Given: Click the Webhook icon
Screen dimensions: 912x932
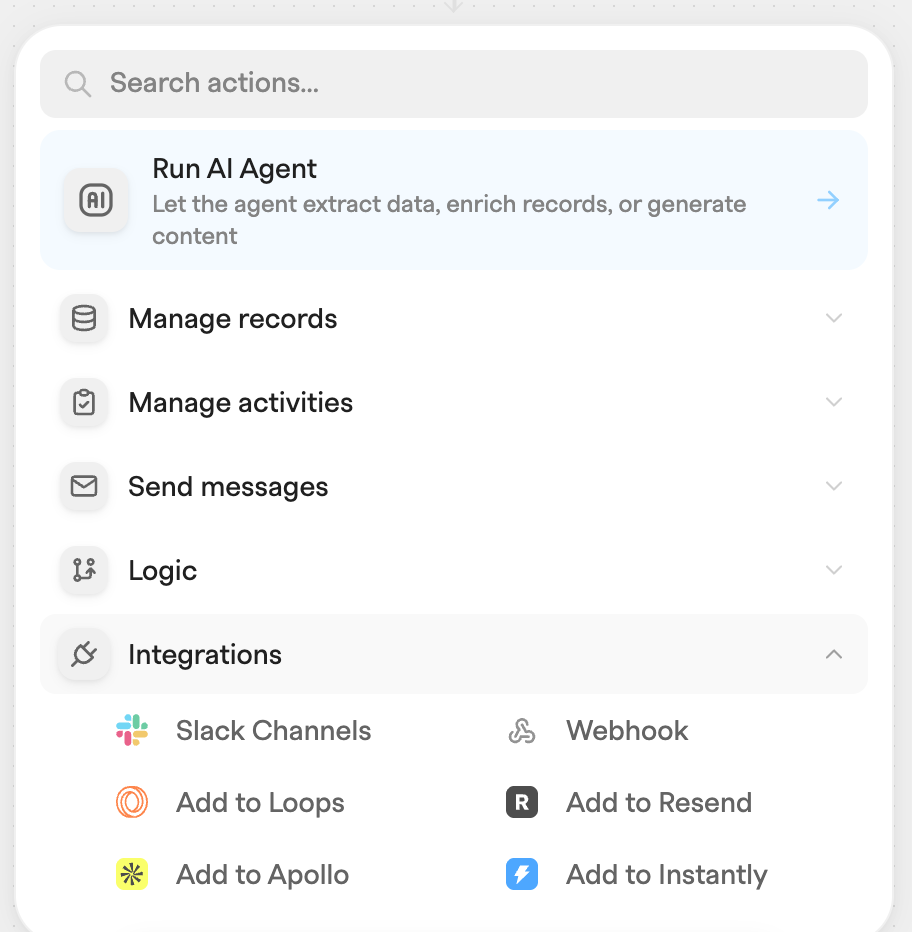Looking at the screenshot, I should (x=522, y=731).
